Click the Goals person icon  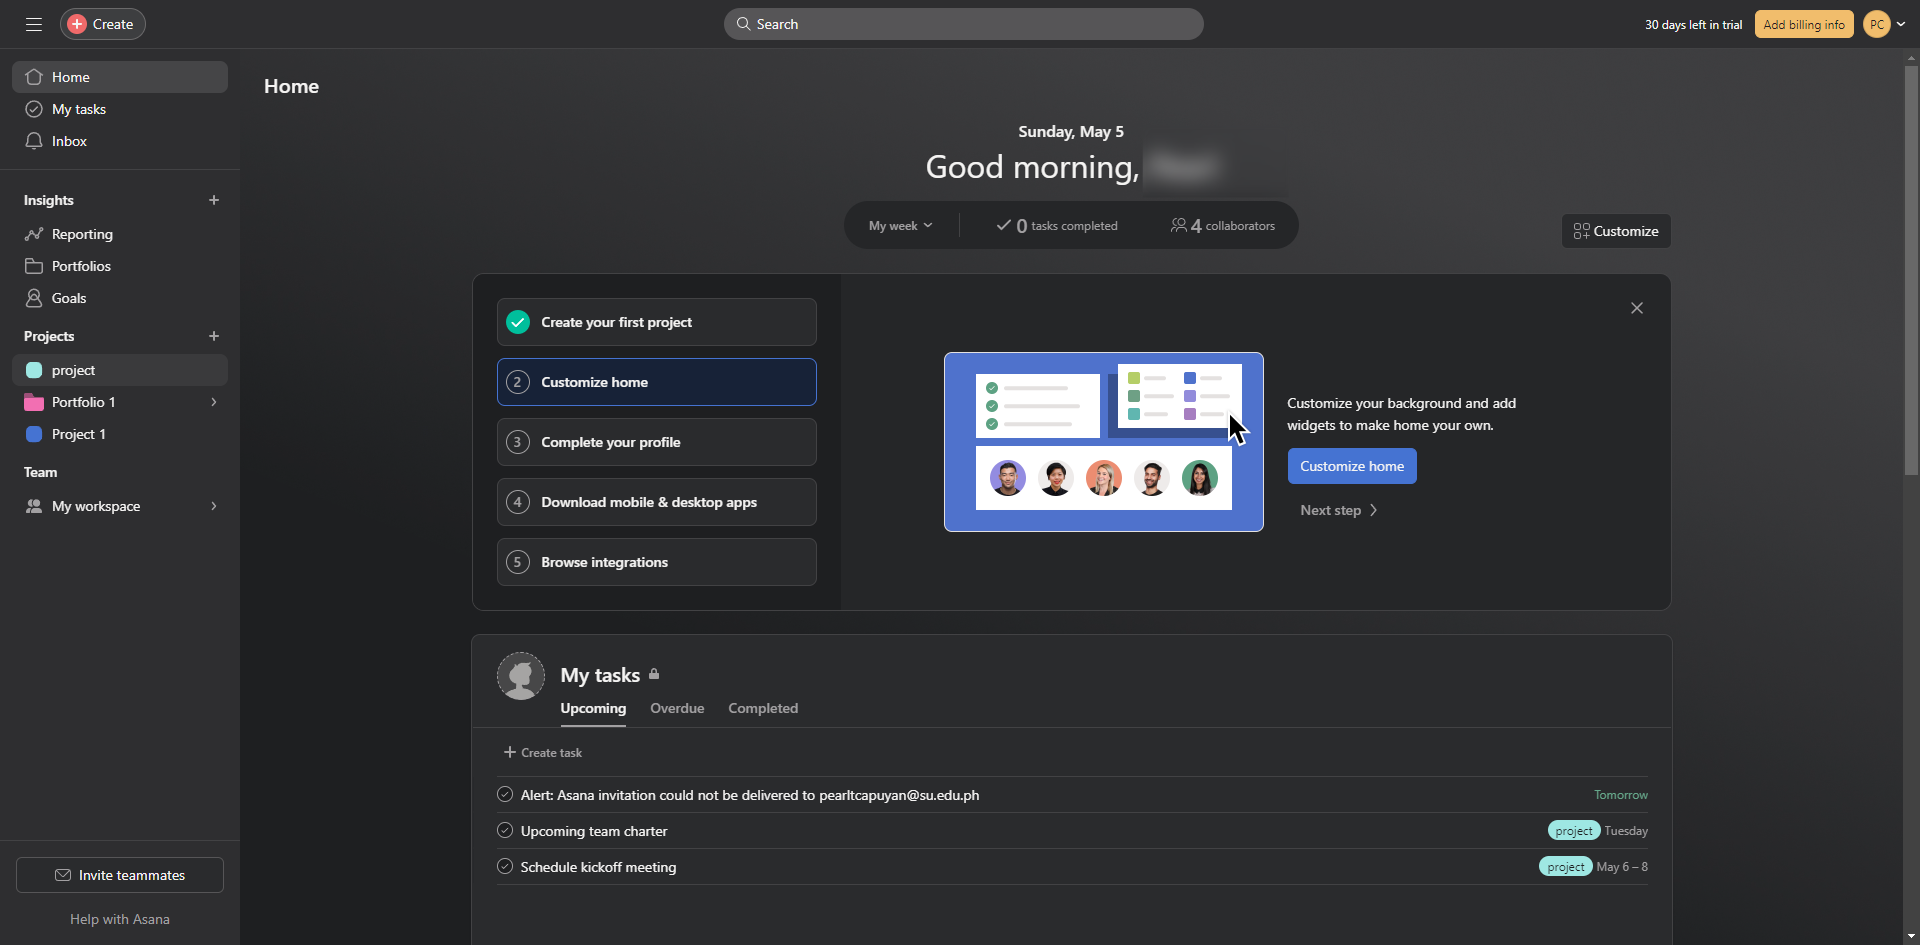click(34, 298)
